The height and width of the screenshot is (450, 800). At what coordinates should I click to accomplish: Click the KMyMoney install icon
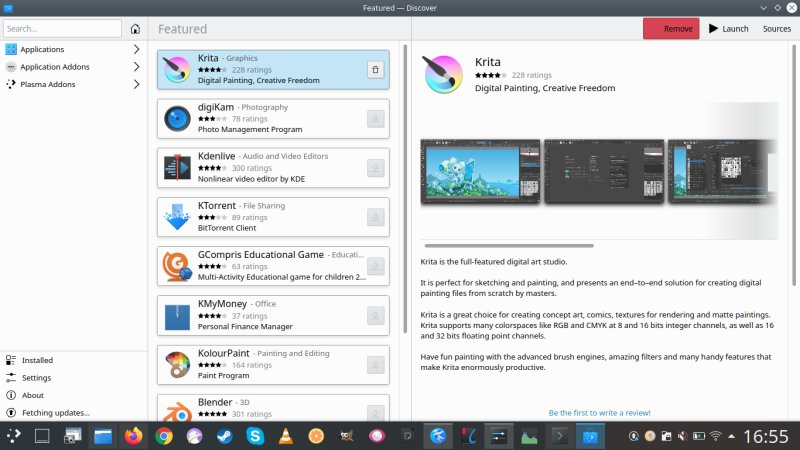pyautogui.click(x=375, y=316)
